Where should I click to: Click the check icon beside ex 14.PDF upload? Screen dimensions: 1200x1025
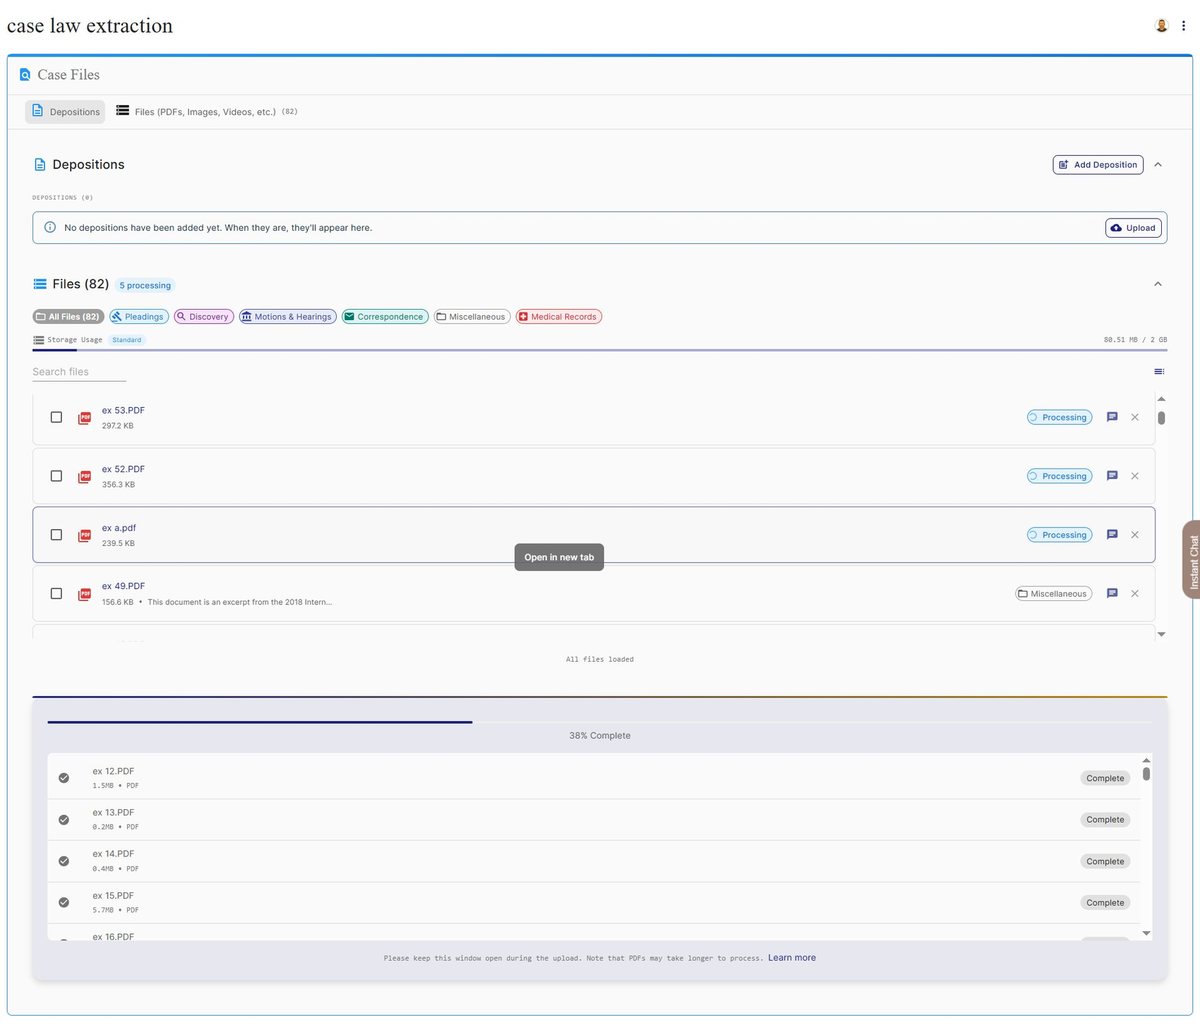click(64, 861)
